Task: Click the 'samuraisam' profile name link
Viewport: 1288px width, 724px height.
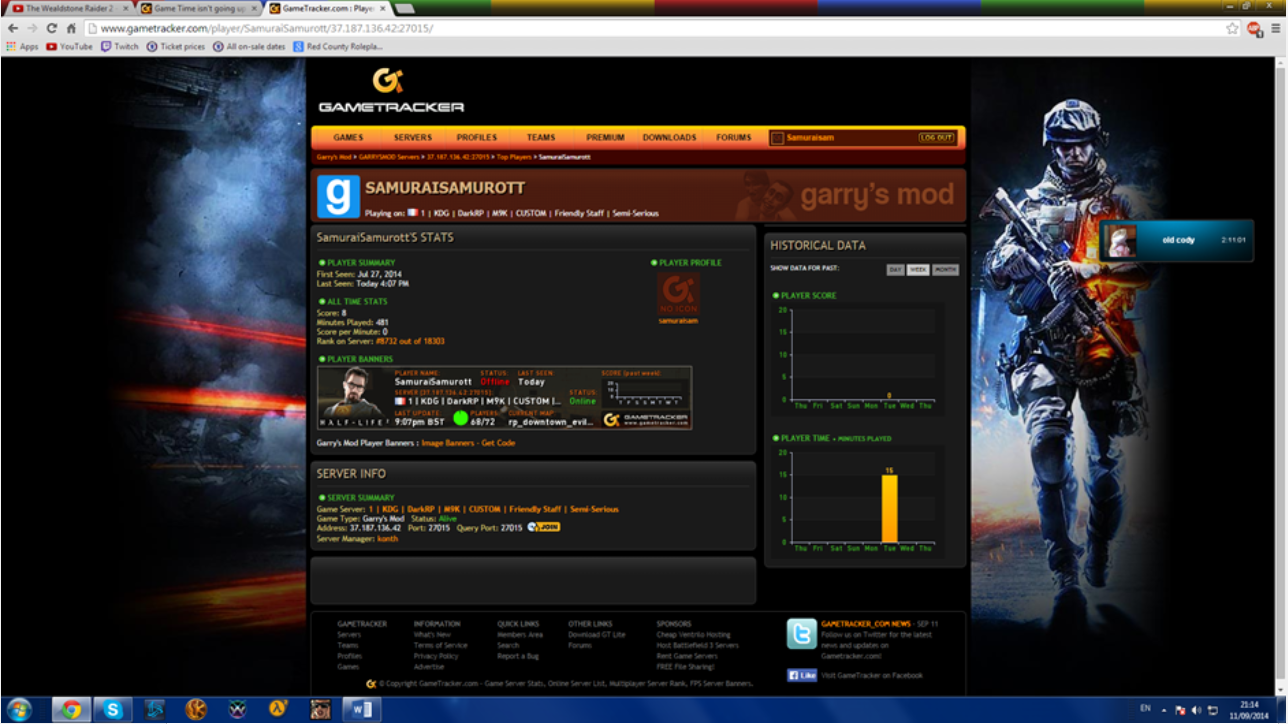Action: point(679,321)
